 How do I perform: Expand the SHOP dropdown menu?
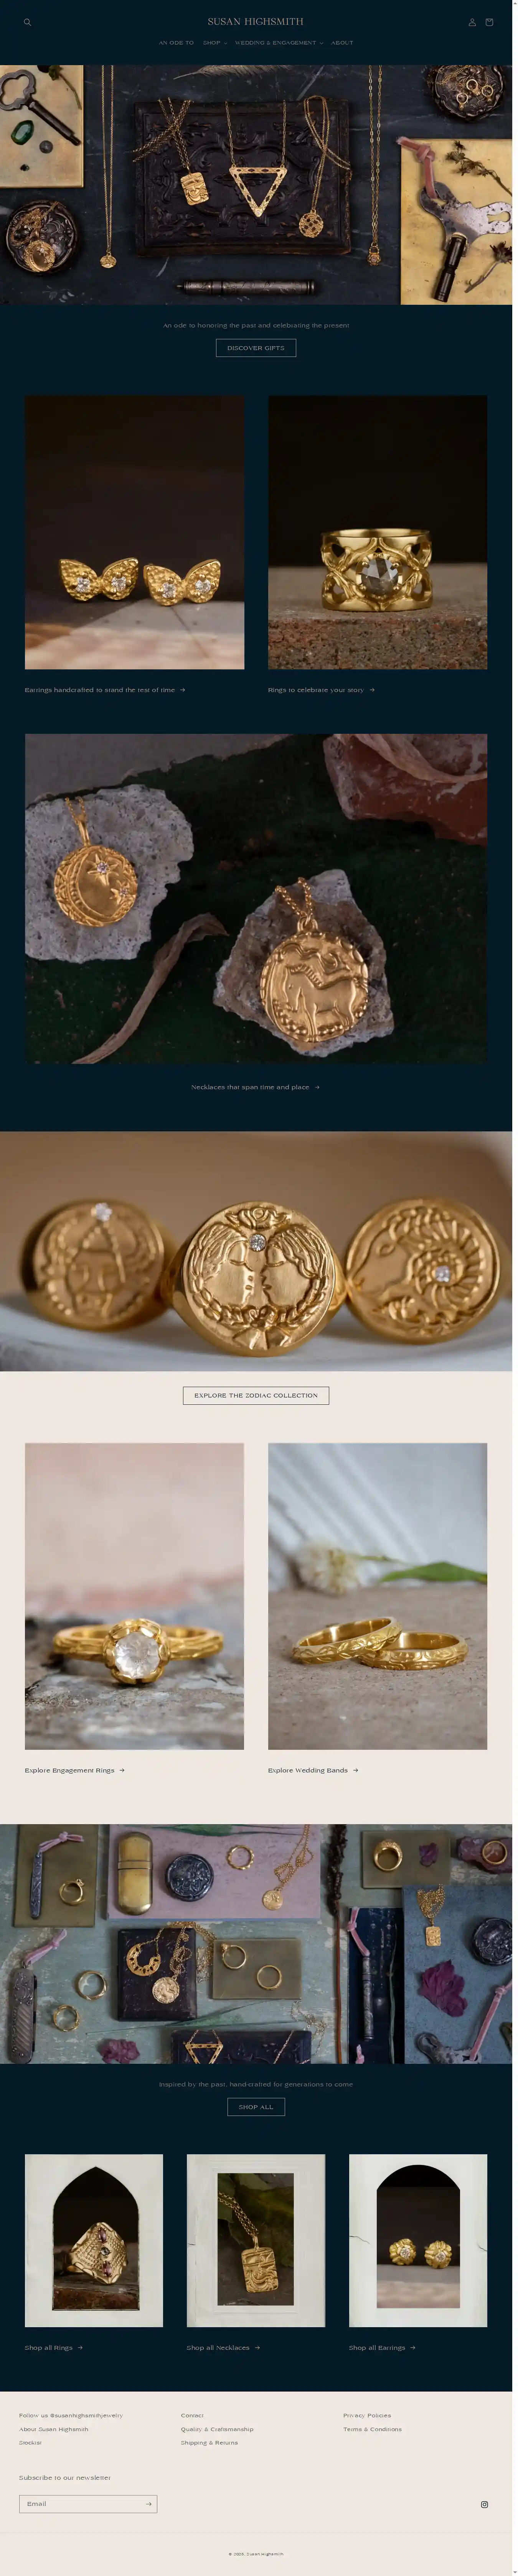tap(215, 43)
